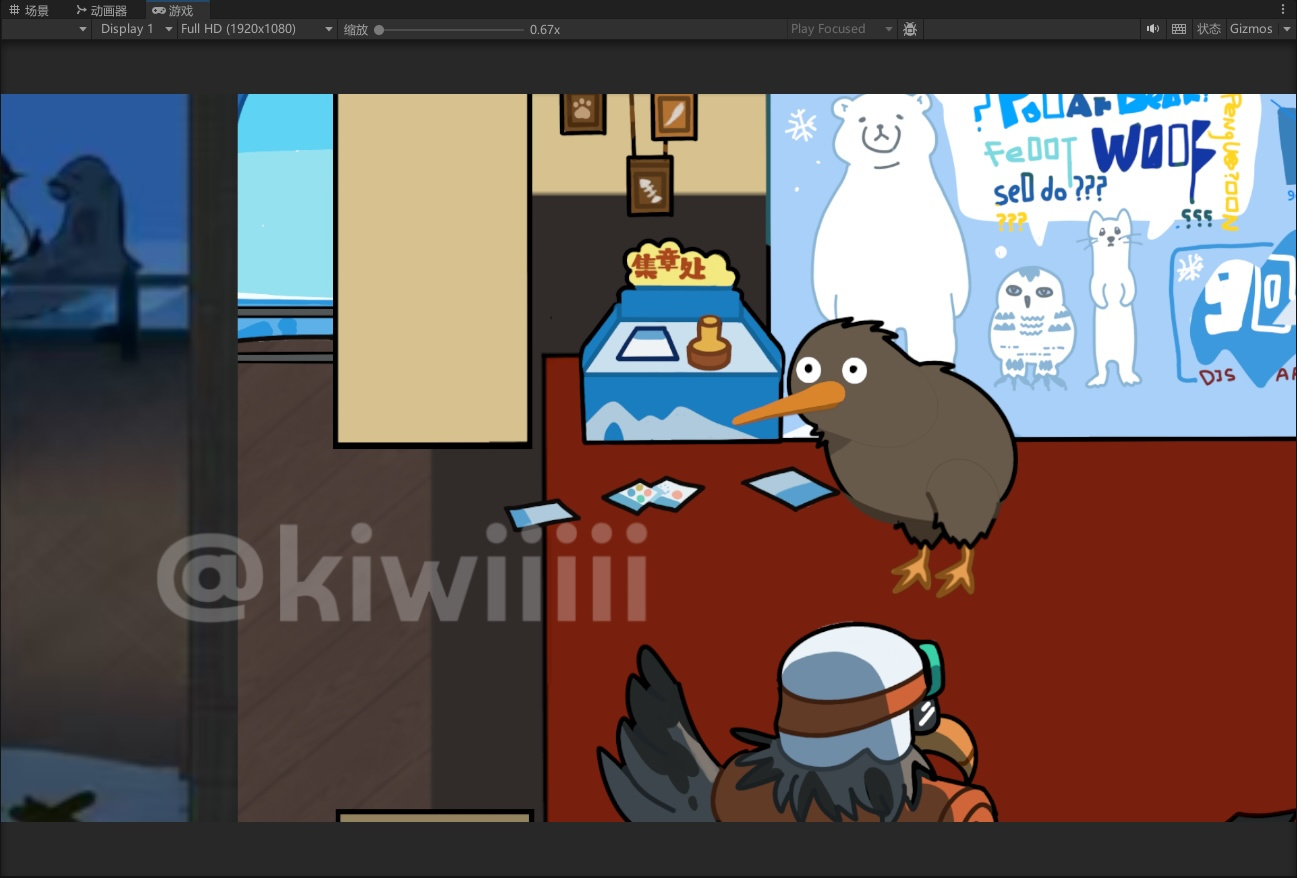Toggle the 状态 (Stats) overlay
1297x878 pixels.
tap(1209, 29)
